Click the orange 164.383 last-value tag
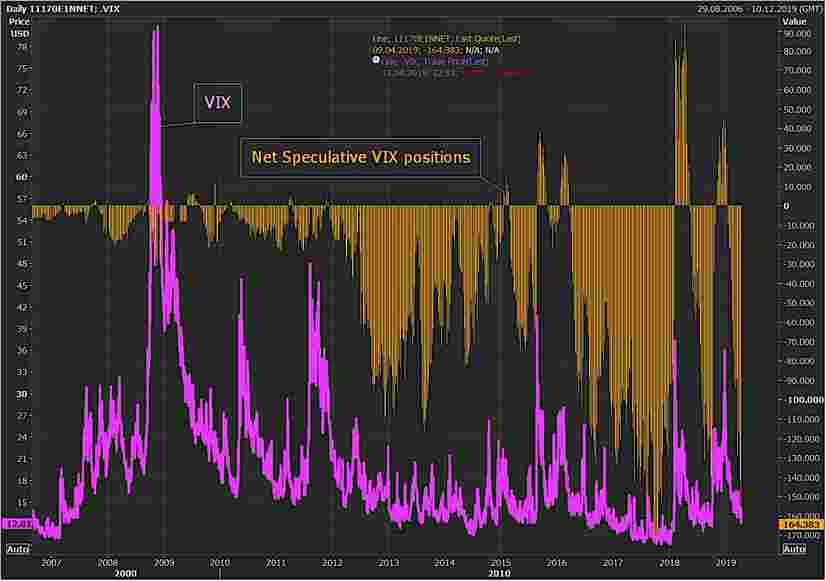Screen dimensions: 826x581 tap(794, 524)
